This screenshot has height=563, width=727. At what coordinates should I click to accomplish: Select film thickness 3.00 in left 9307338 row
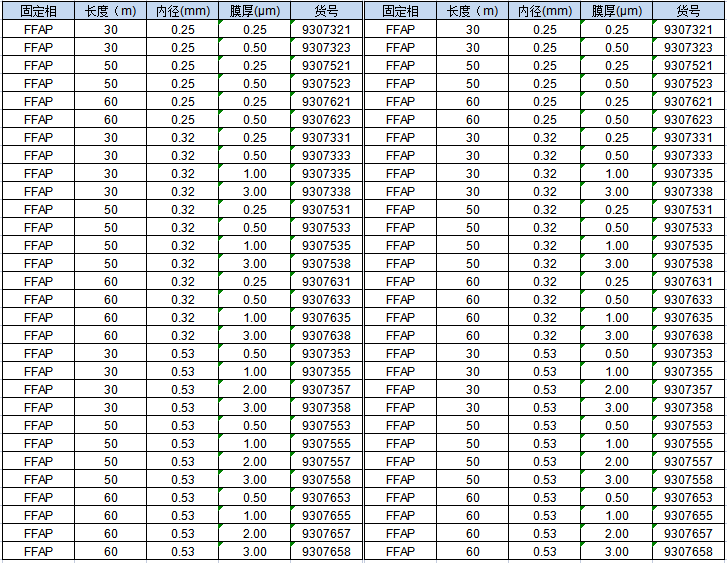tap(255, 192)
